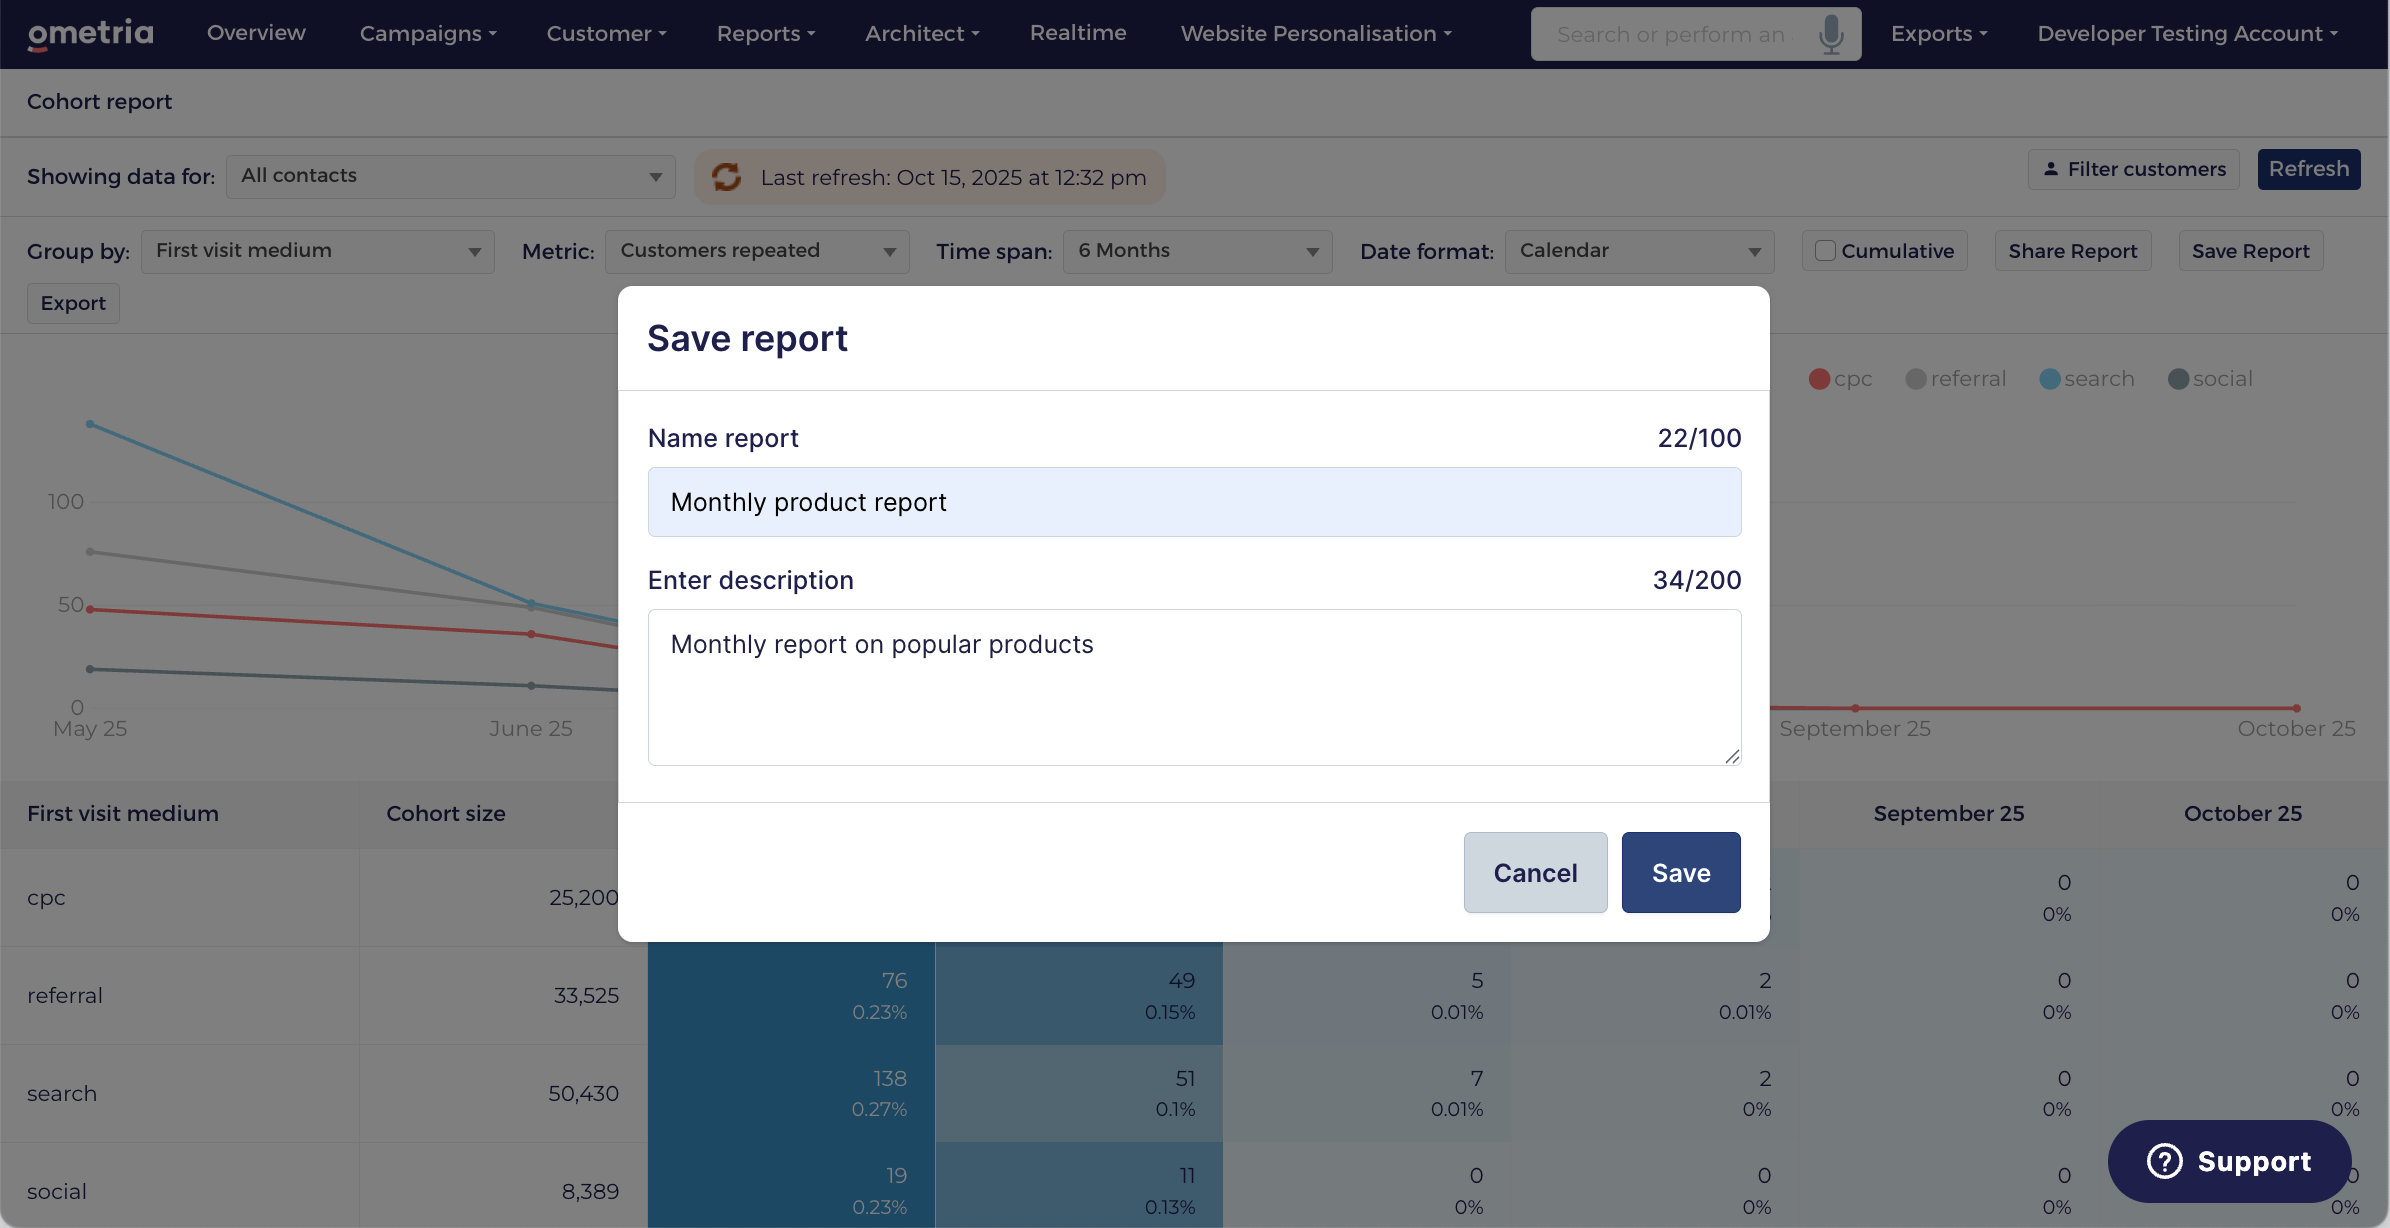The width and height of the screenshot is (2390, 1228).
Task: Open the Website Personalisation menu
Action: (x=1316, y=34)
